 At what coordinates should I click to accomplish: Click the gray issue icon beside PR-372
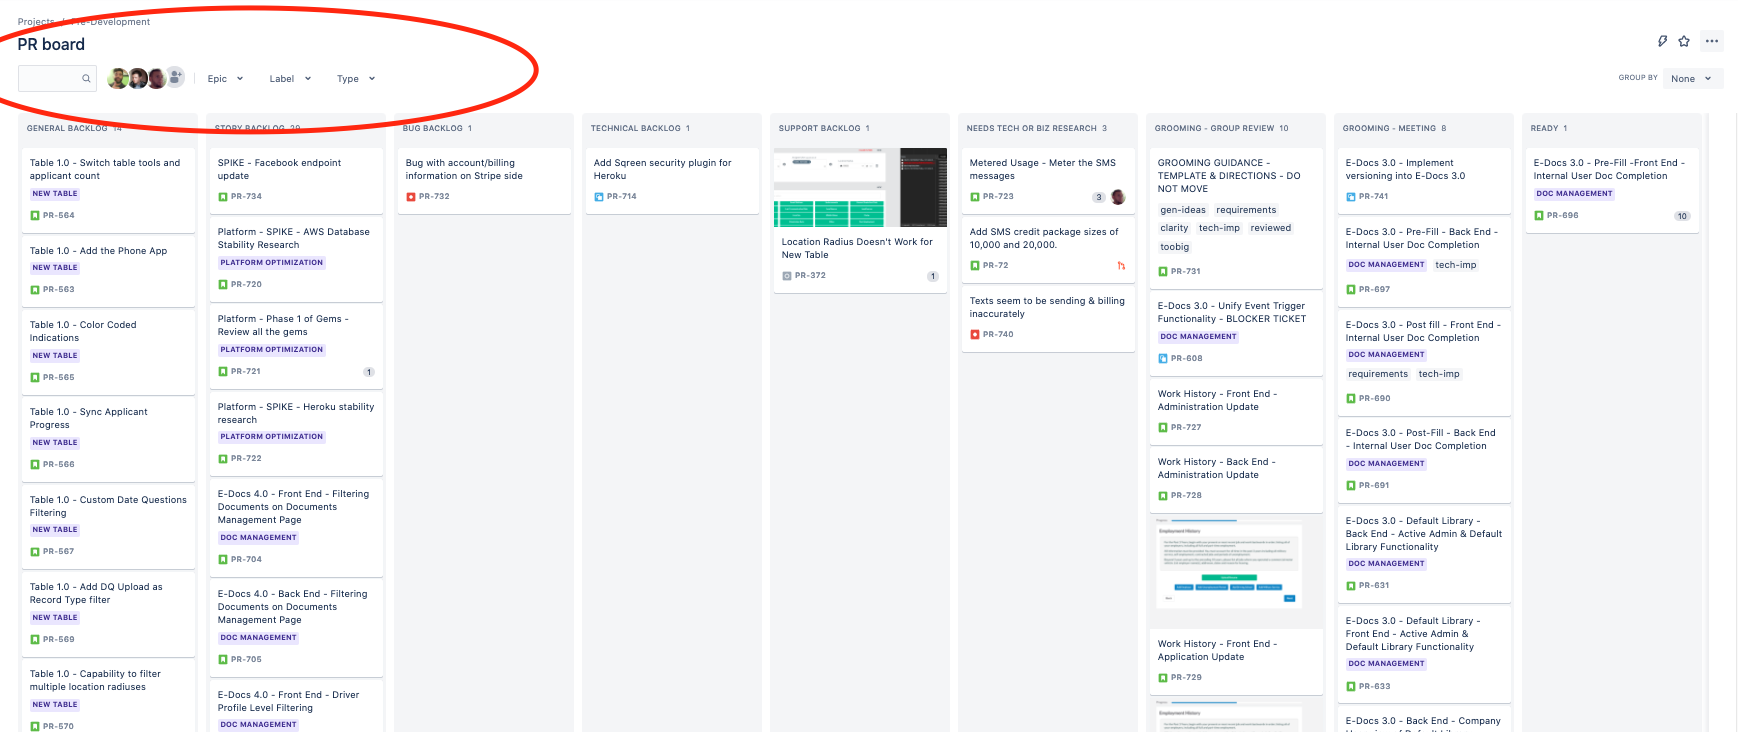point(787,276)
